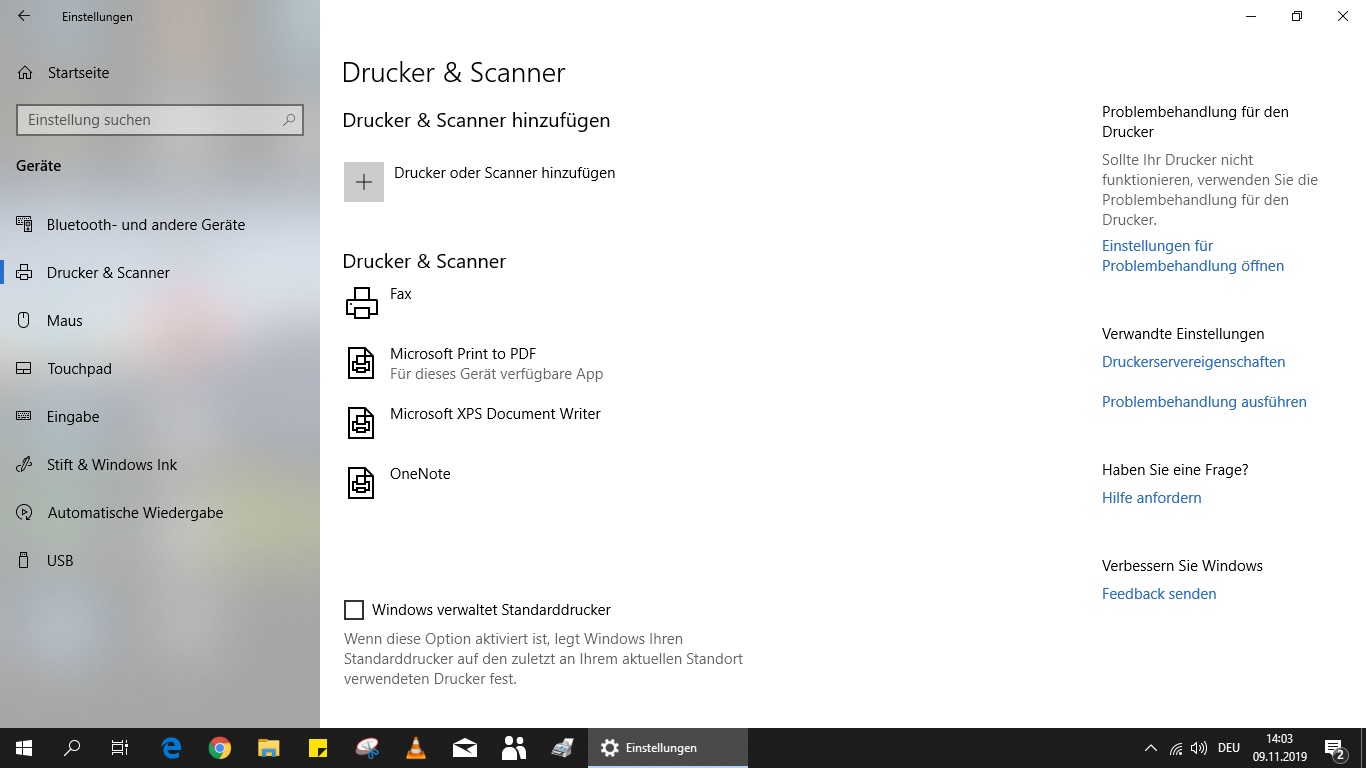Open Drucker & Scanner settings page
The image size is (1366, 768).
pyautogui.click(x=160, y=273)
